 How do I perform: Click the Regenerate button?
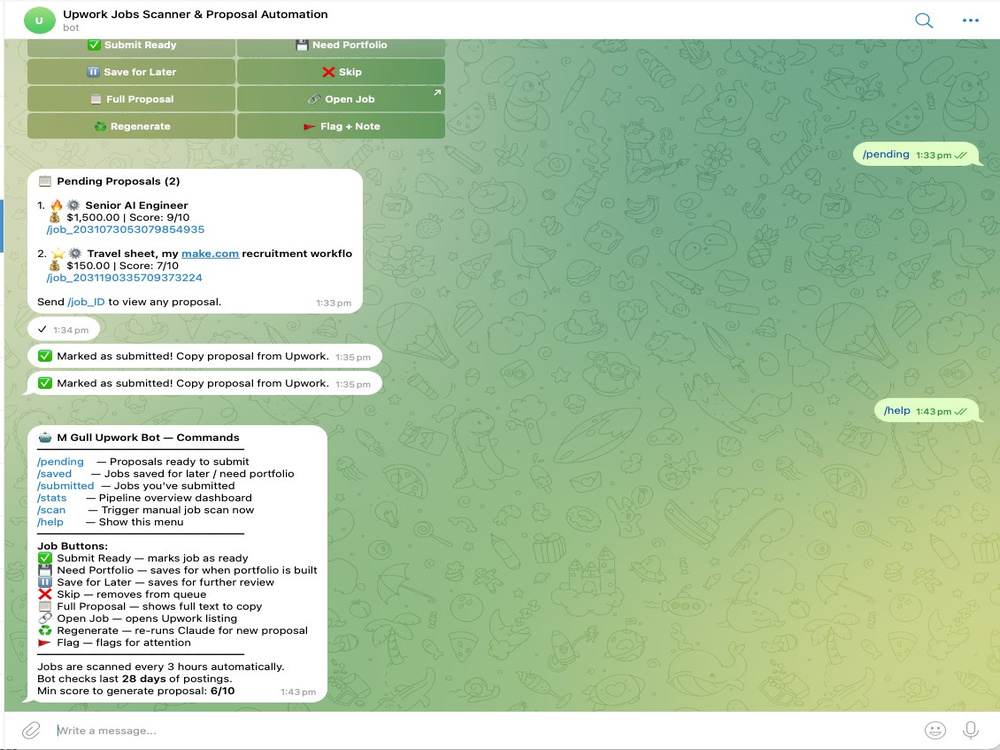click(131, 126)
